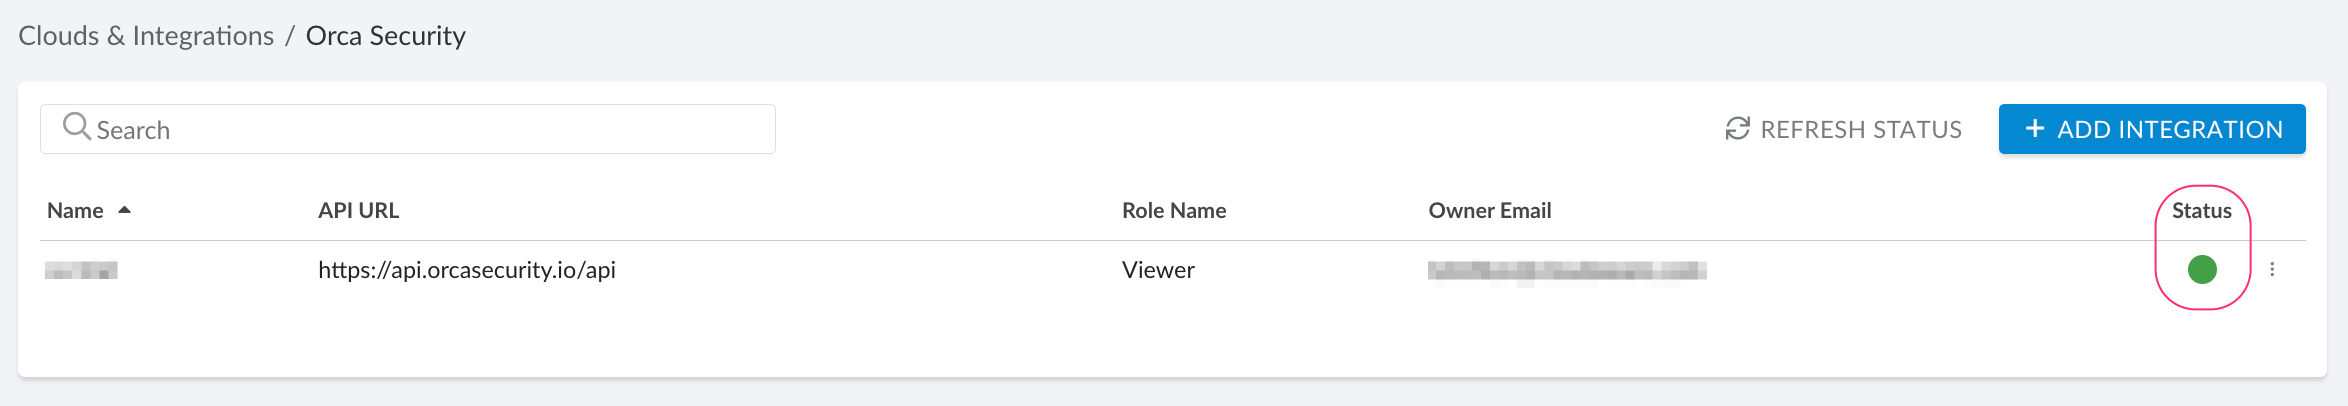Screen dimensions: 2348x406
Task: Click the green status indicator dot
Action: tap(2202, 270)
